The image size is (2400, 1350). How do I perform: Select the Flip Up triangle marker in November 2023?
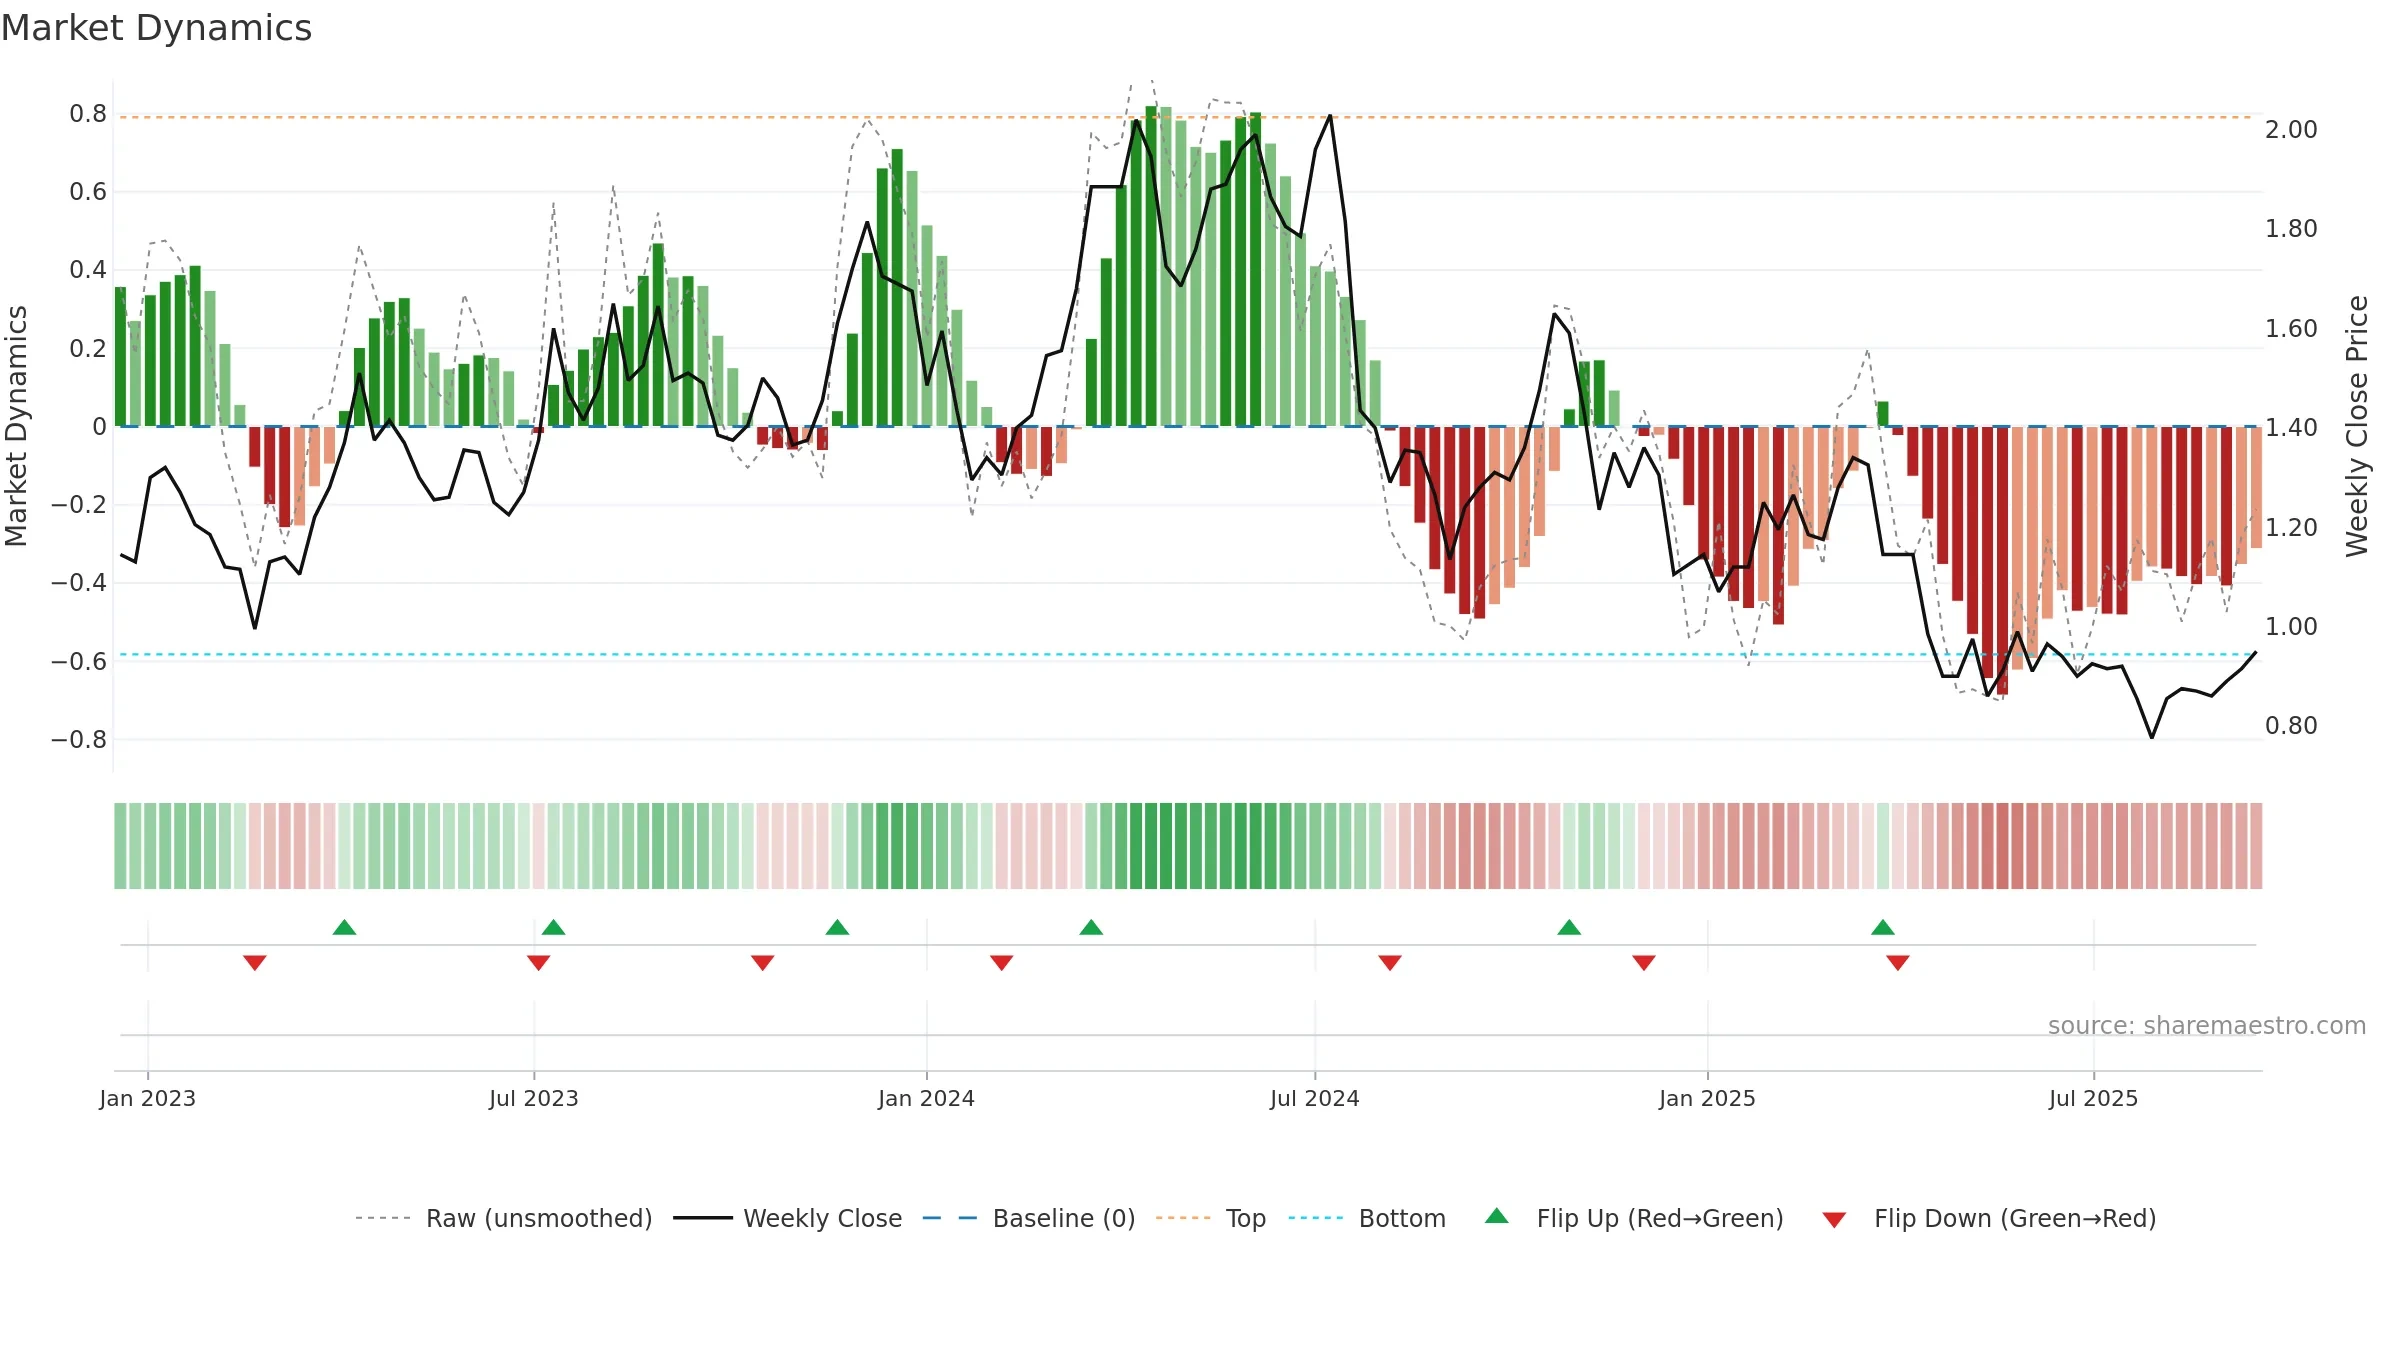(x=837, y=927)
